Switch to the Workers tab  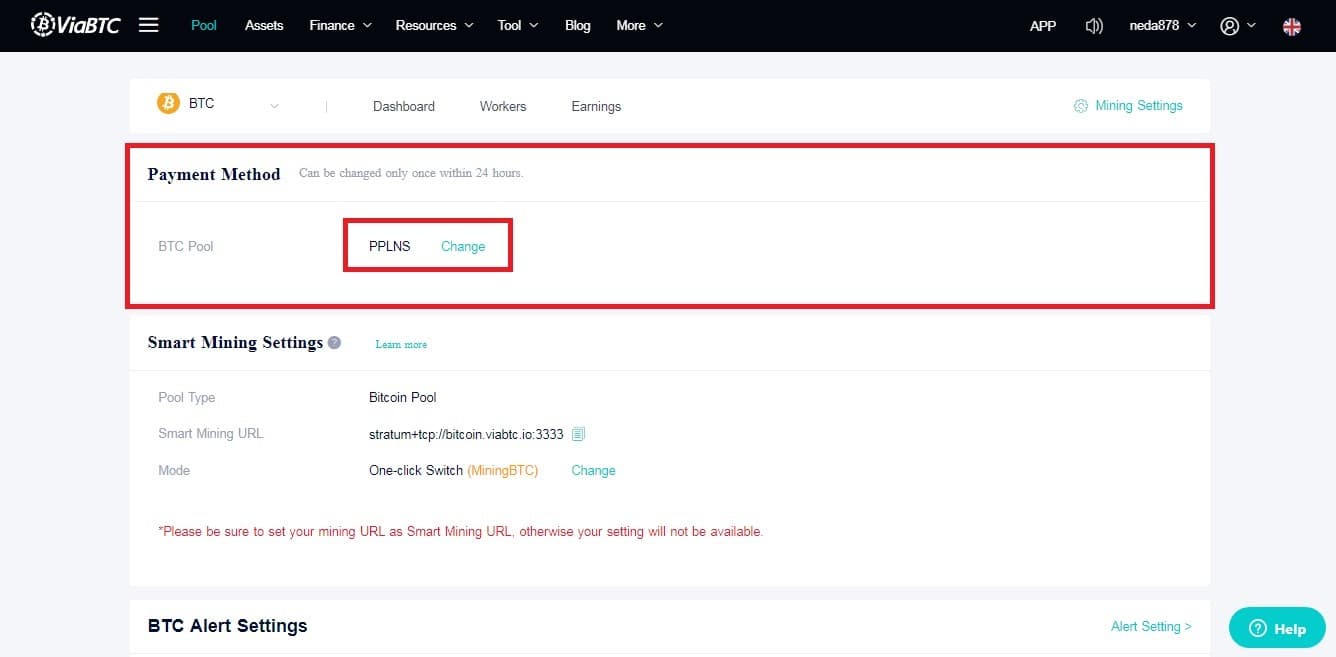coord(503,106)
